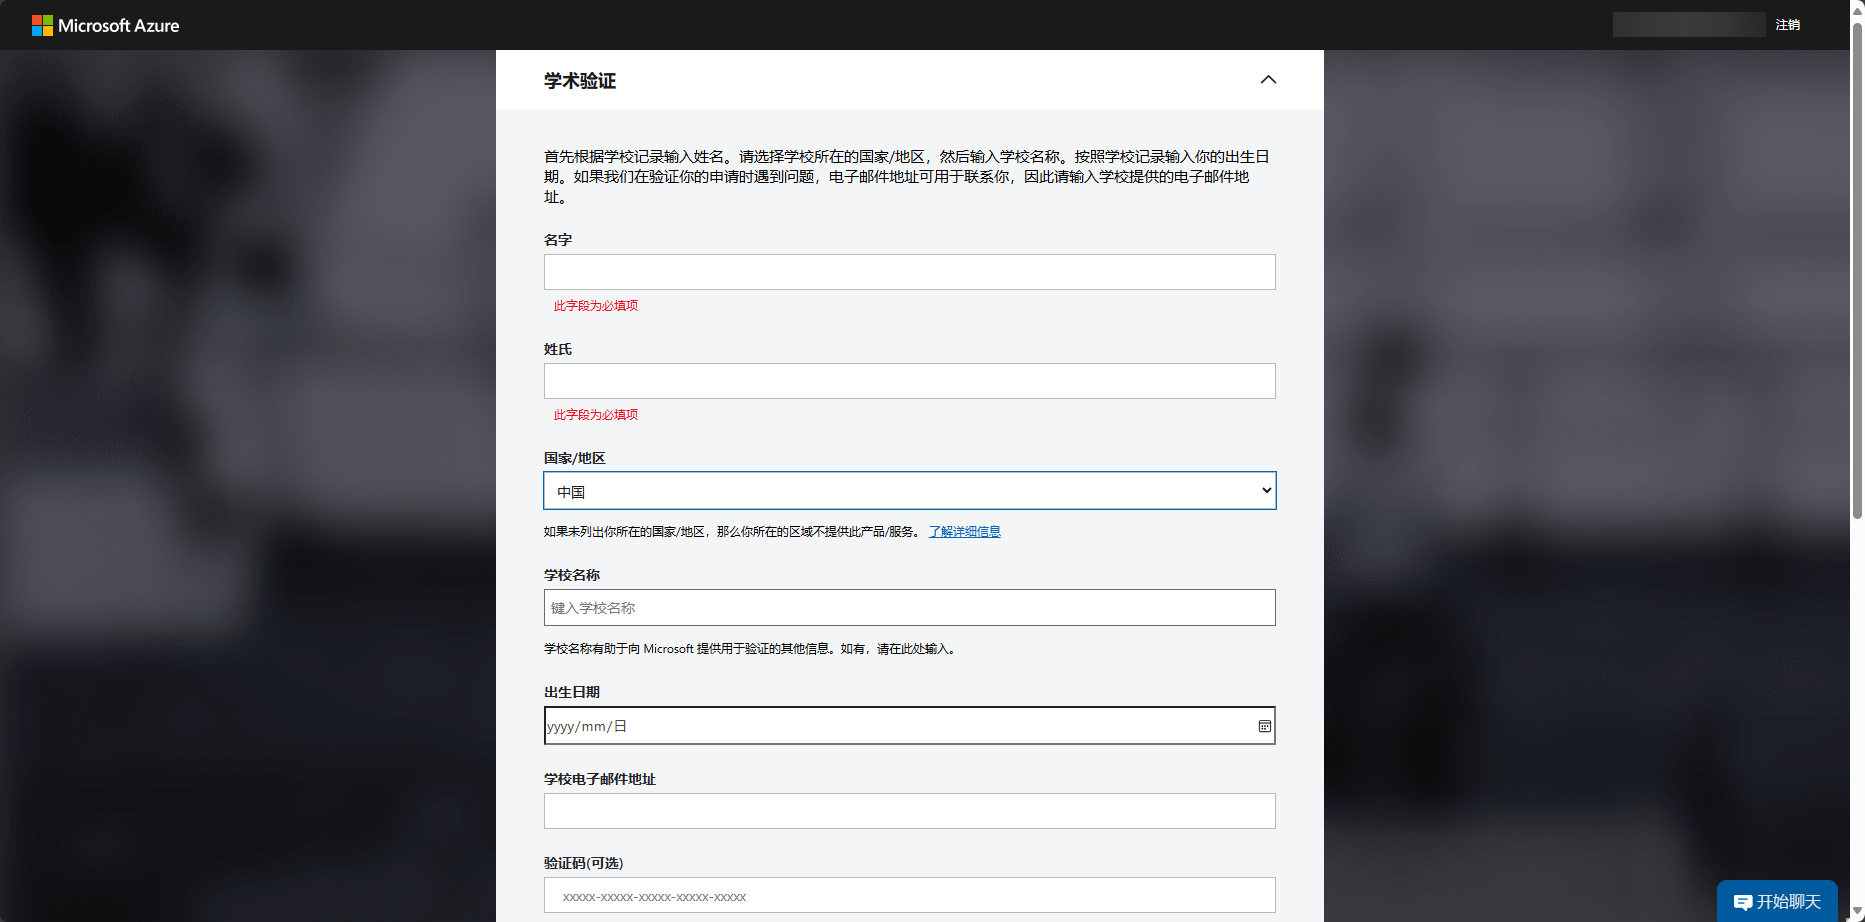Screen dimensions: 1865x922
Task: Click the 注销 sign-out link
Action: coord(1787,25)
